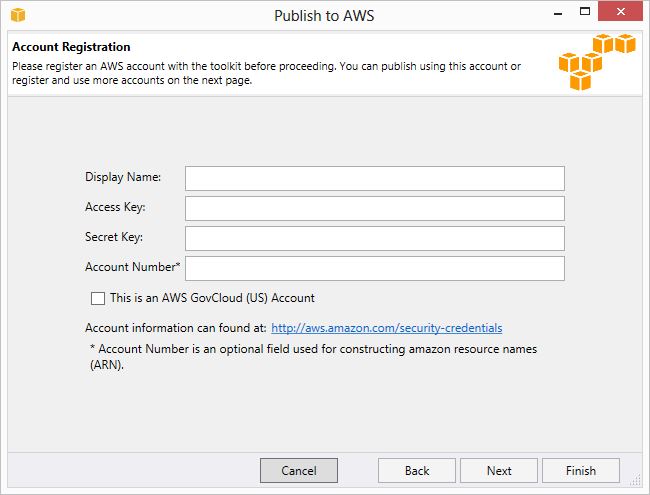Click into the Account Number field

click(x=375, y=268)
